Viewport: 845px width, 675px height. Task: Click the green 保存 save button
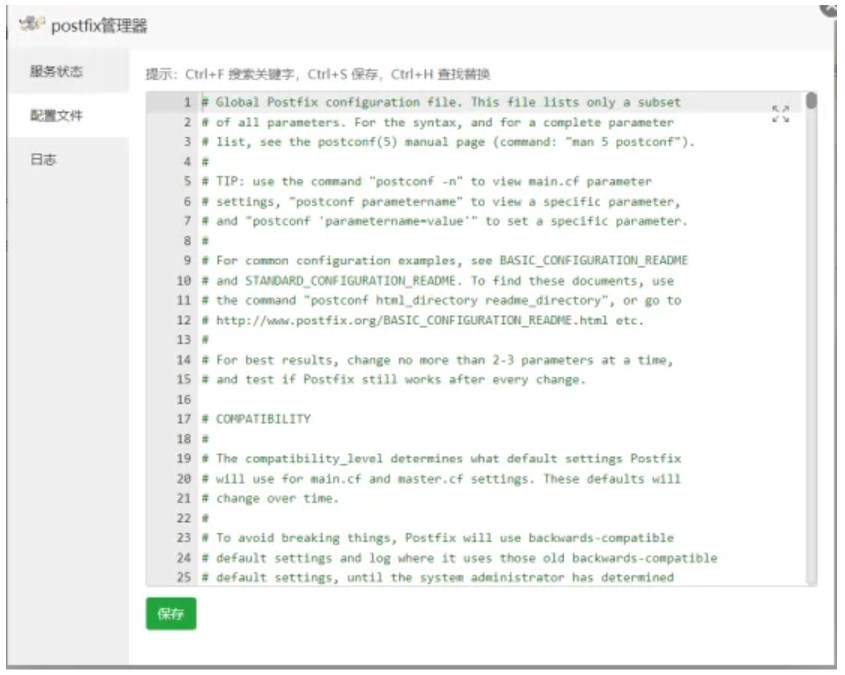[171, 613]
